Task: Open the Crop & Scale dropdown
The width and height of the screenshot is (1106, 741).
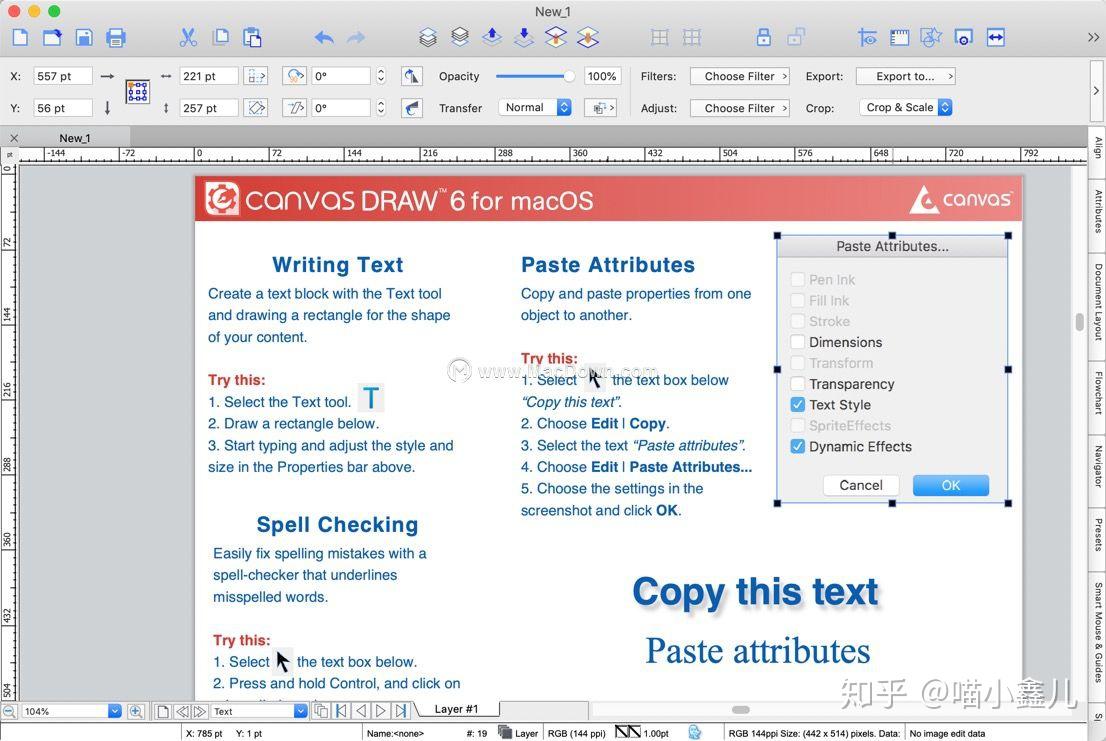Action: pos(906,107)
